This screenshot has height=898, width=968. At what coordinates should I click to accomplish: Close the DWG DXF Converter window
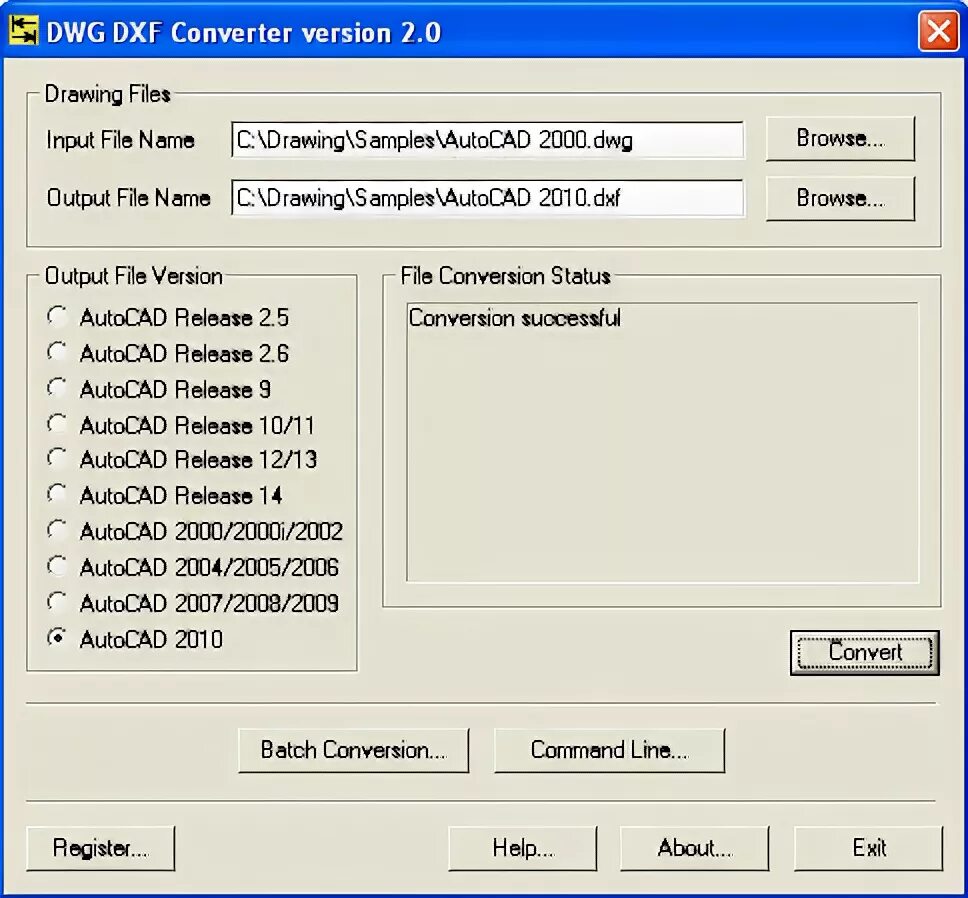pos(938,31)
